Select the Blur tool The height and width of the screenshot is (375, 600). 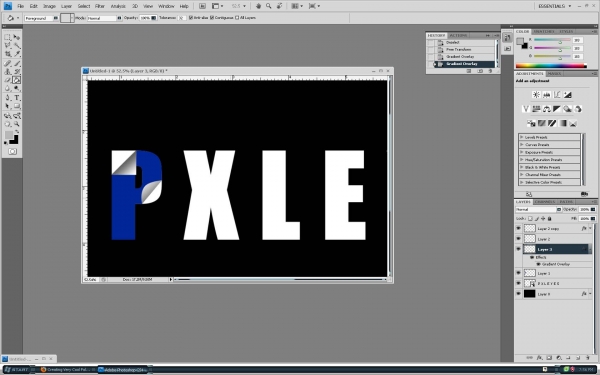[7, 88]
